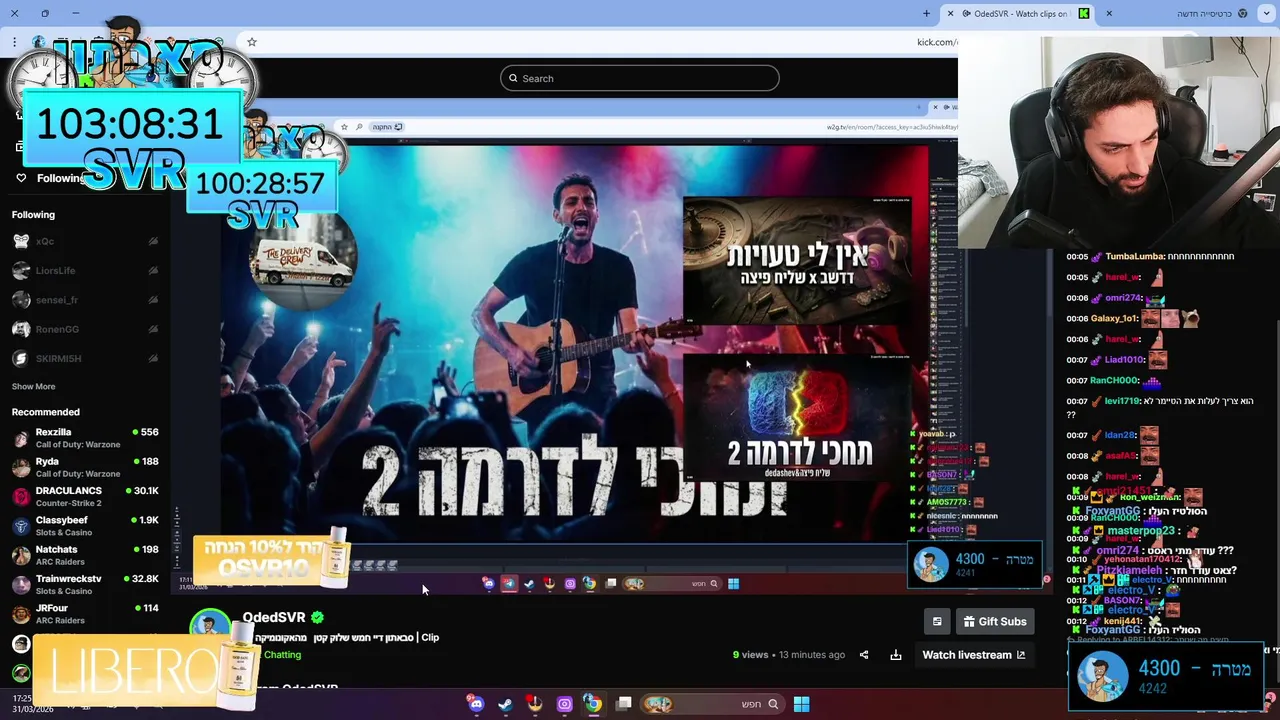This screenshot has height=720, width=1280.
Task: Open xQc in the Following list
Action: click(85, 241)
